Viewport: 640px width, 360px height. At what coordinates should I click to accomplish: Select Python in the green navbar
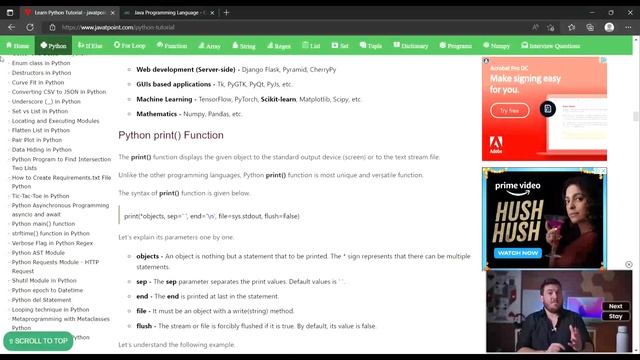(53, 46)
